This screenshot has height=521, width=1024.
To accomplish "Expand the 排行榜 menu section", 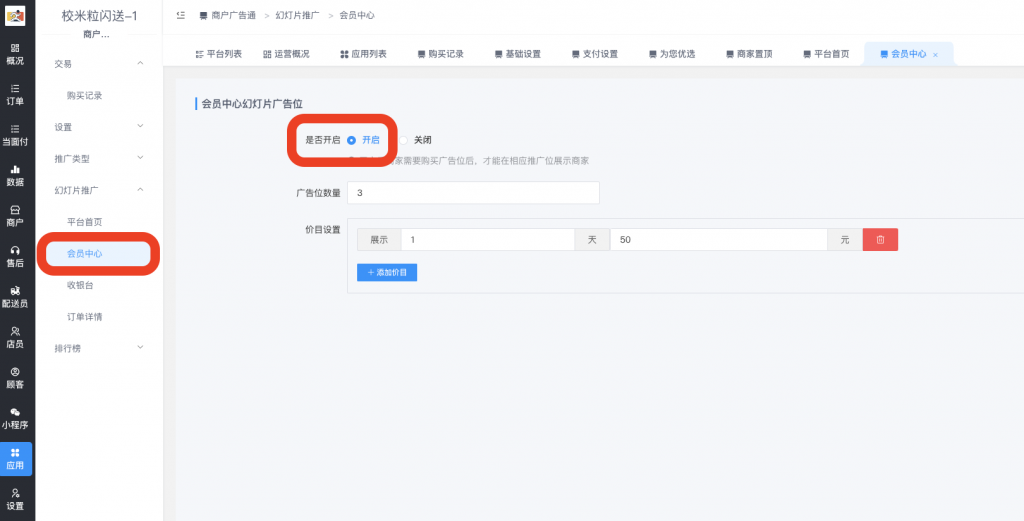I will (99, 349).
